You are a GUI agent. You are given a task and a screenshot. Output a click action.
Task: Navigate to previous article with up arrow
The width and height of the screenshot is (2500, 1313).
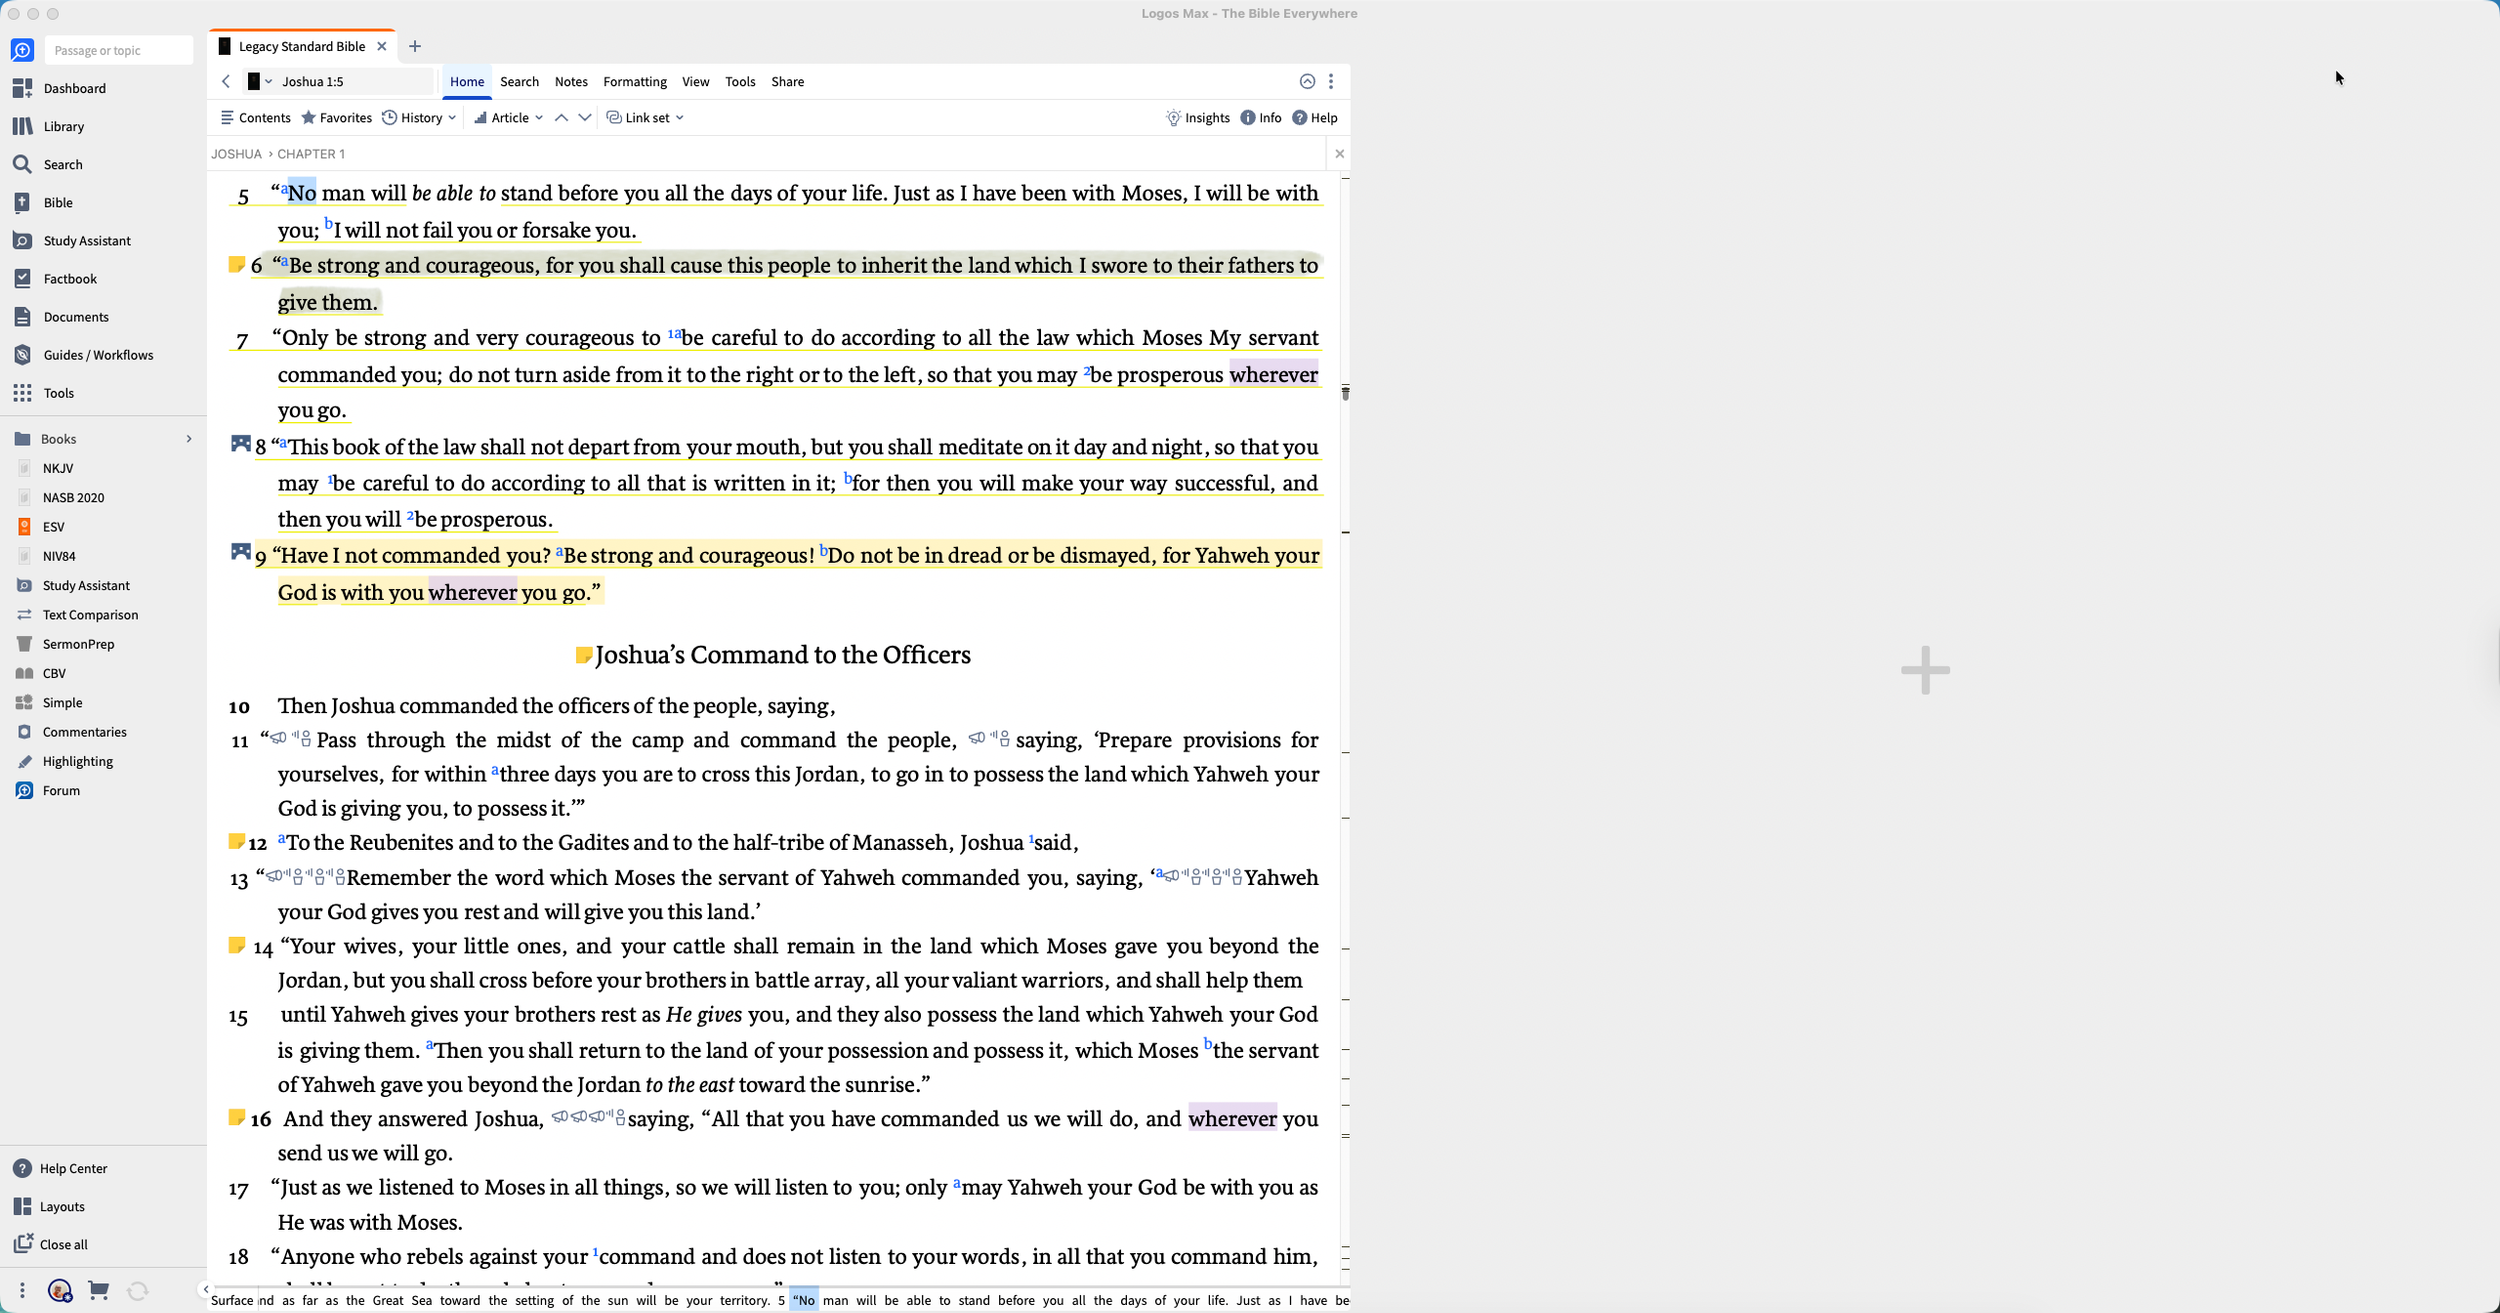point(562,118)
